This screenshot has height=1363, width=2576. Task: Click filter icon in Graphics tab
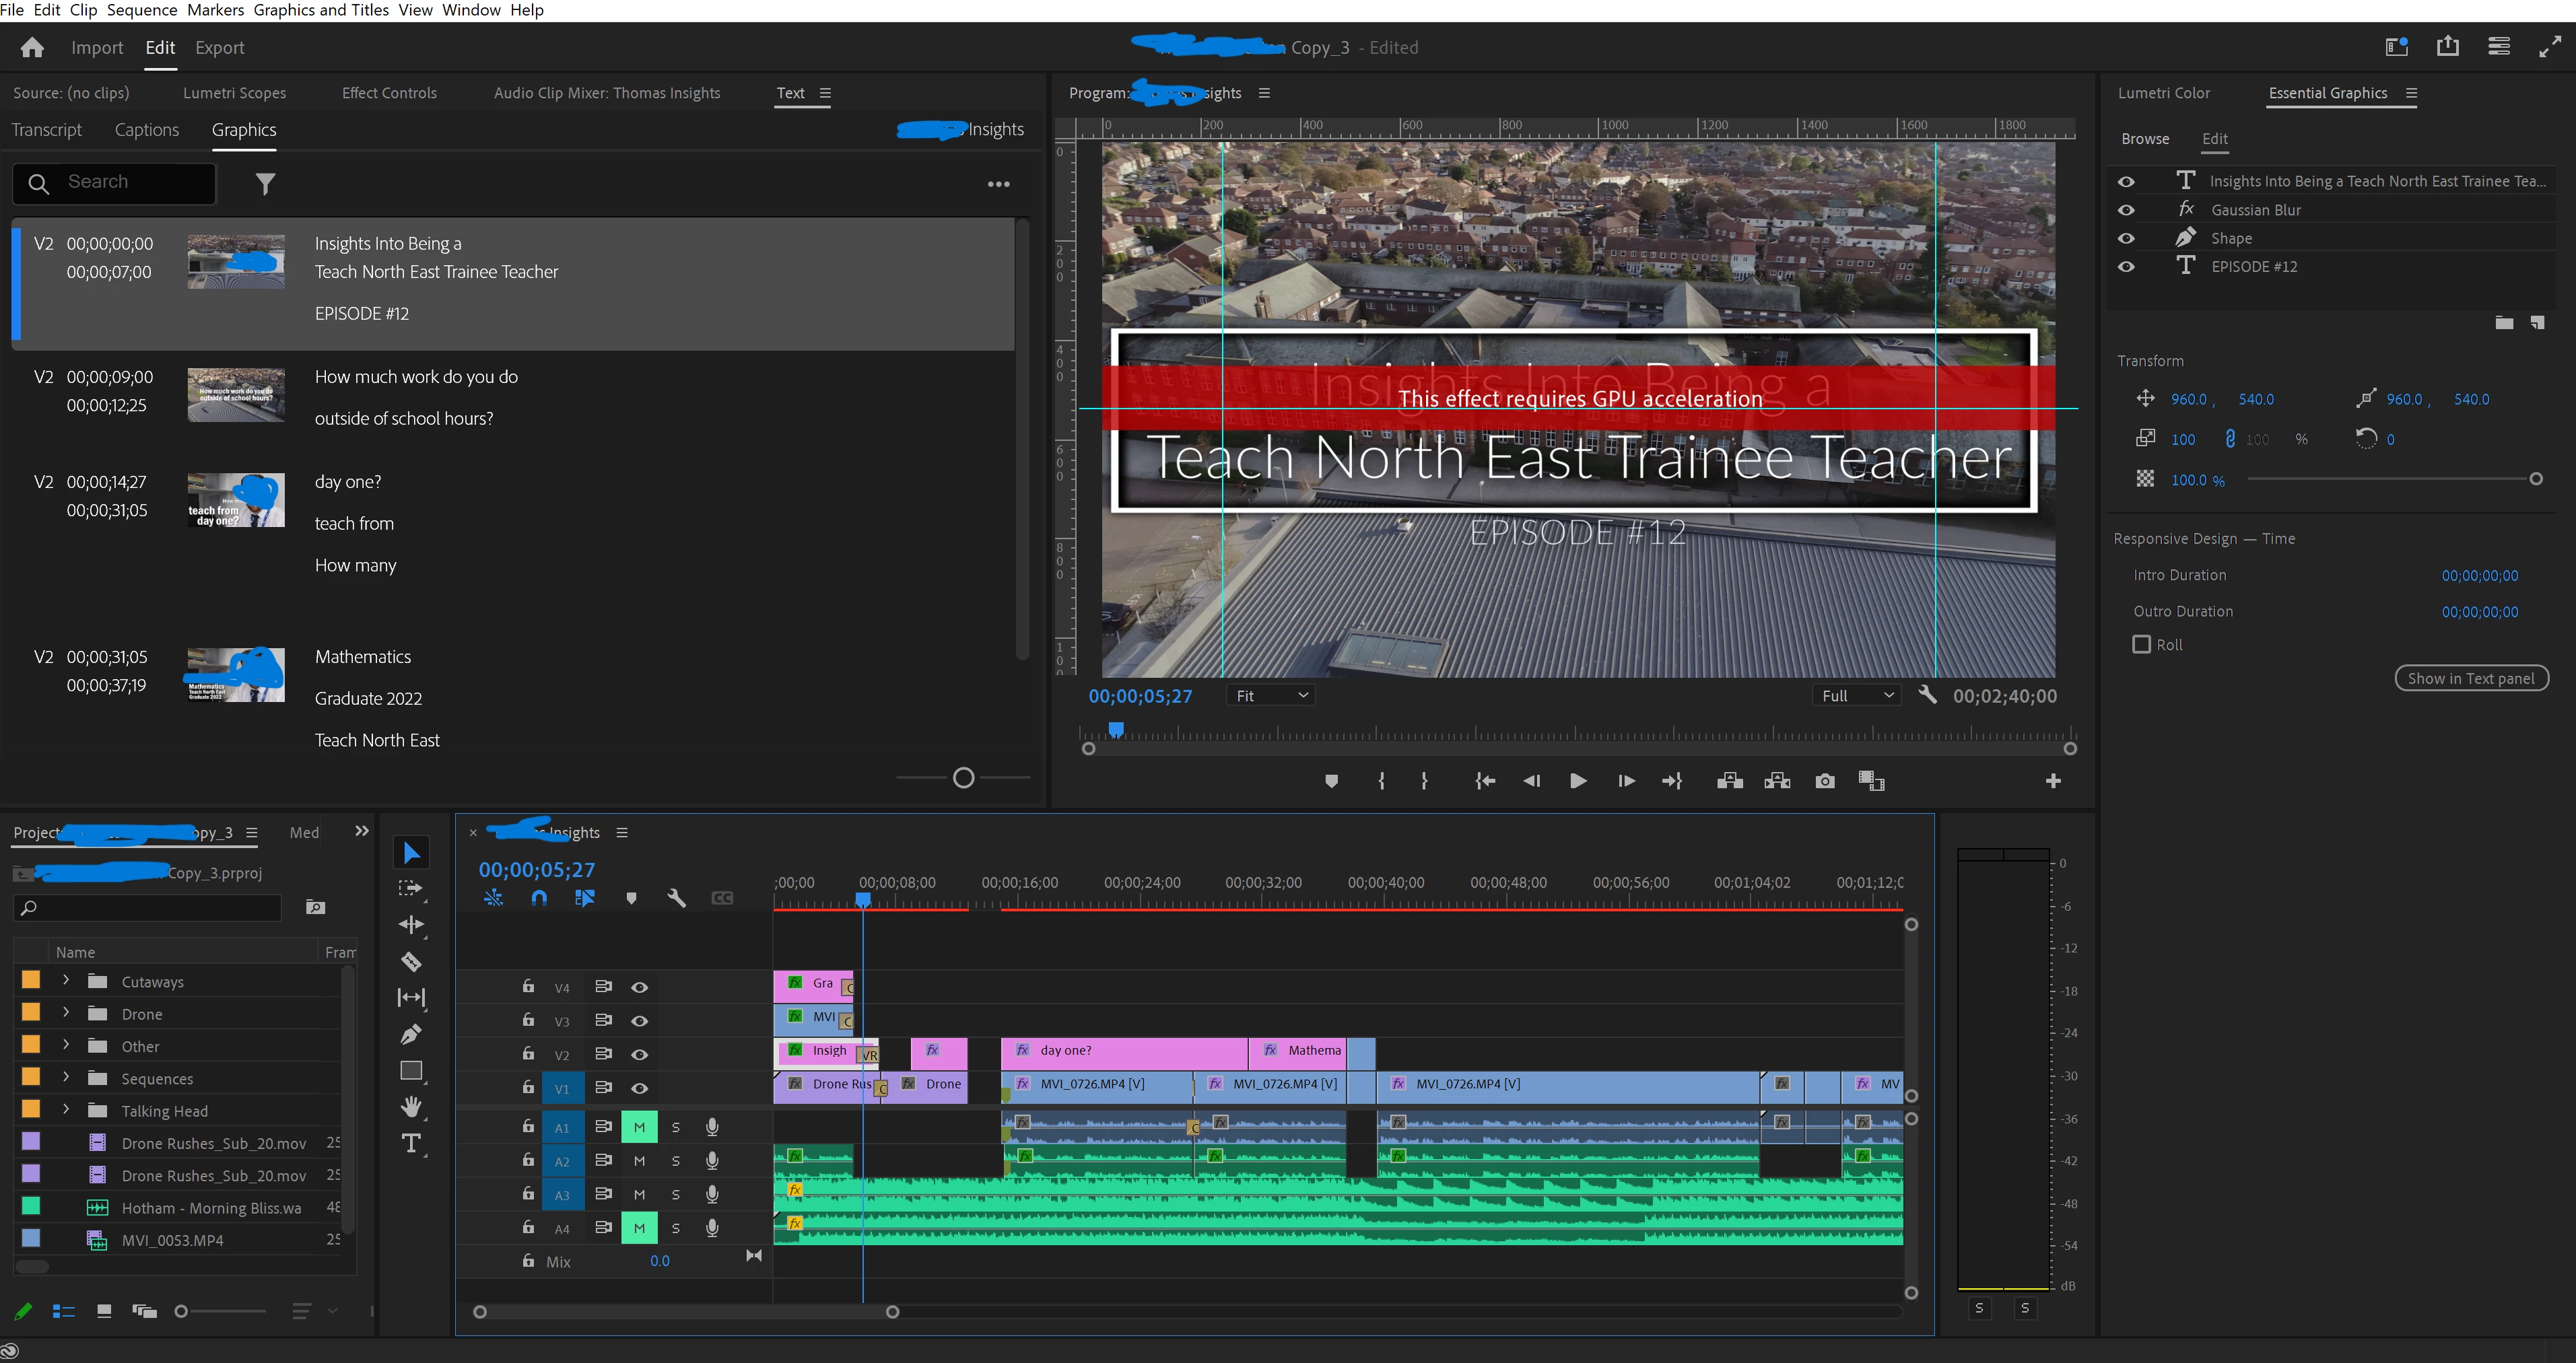point(265,184)
